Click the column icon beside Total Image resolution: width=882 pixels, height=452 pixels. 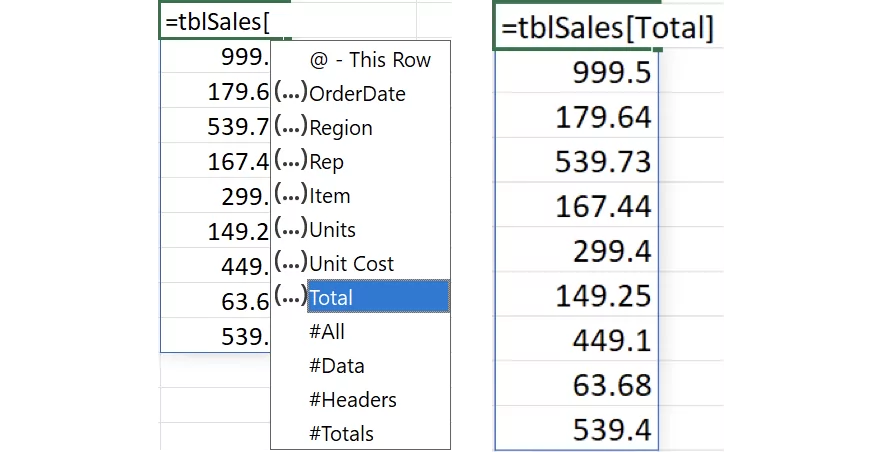[290, 297]
